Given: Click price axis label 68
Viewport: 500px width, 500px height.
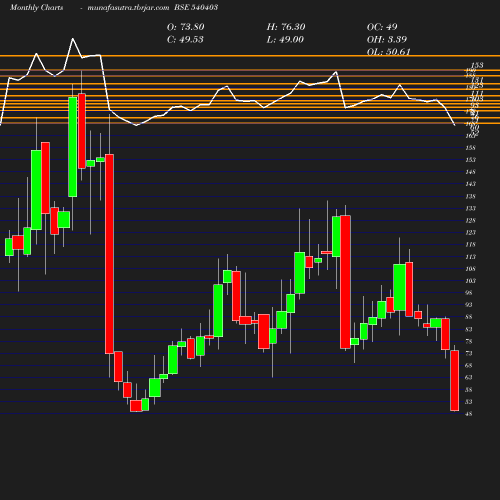Looking at the screenshot, I should 469,365.
